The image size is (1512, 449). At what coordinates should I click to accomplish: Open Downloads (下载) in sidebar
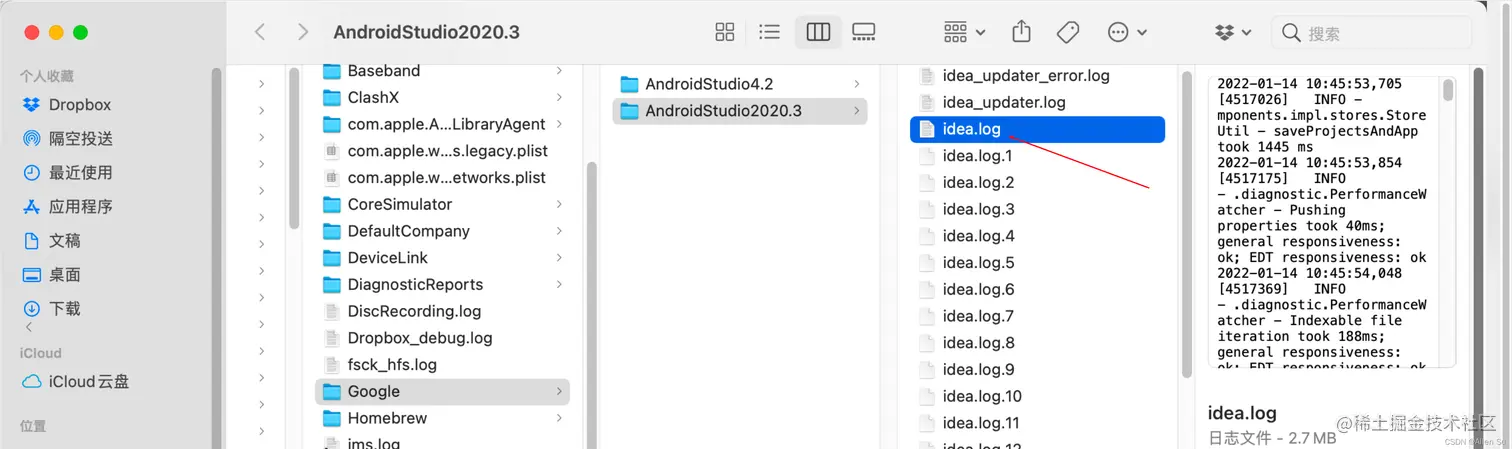click(x=51, y=309)
